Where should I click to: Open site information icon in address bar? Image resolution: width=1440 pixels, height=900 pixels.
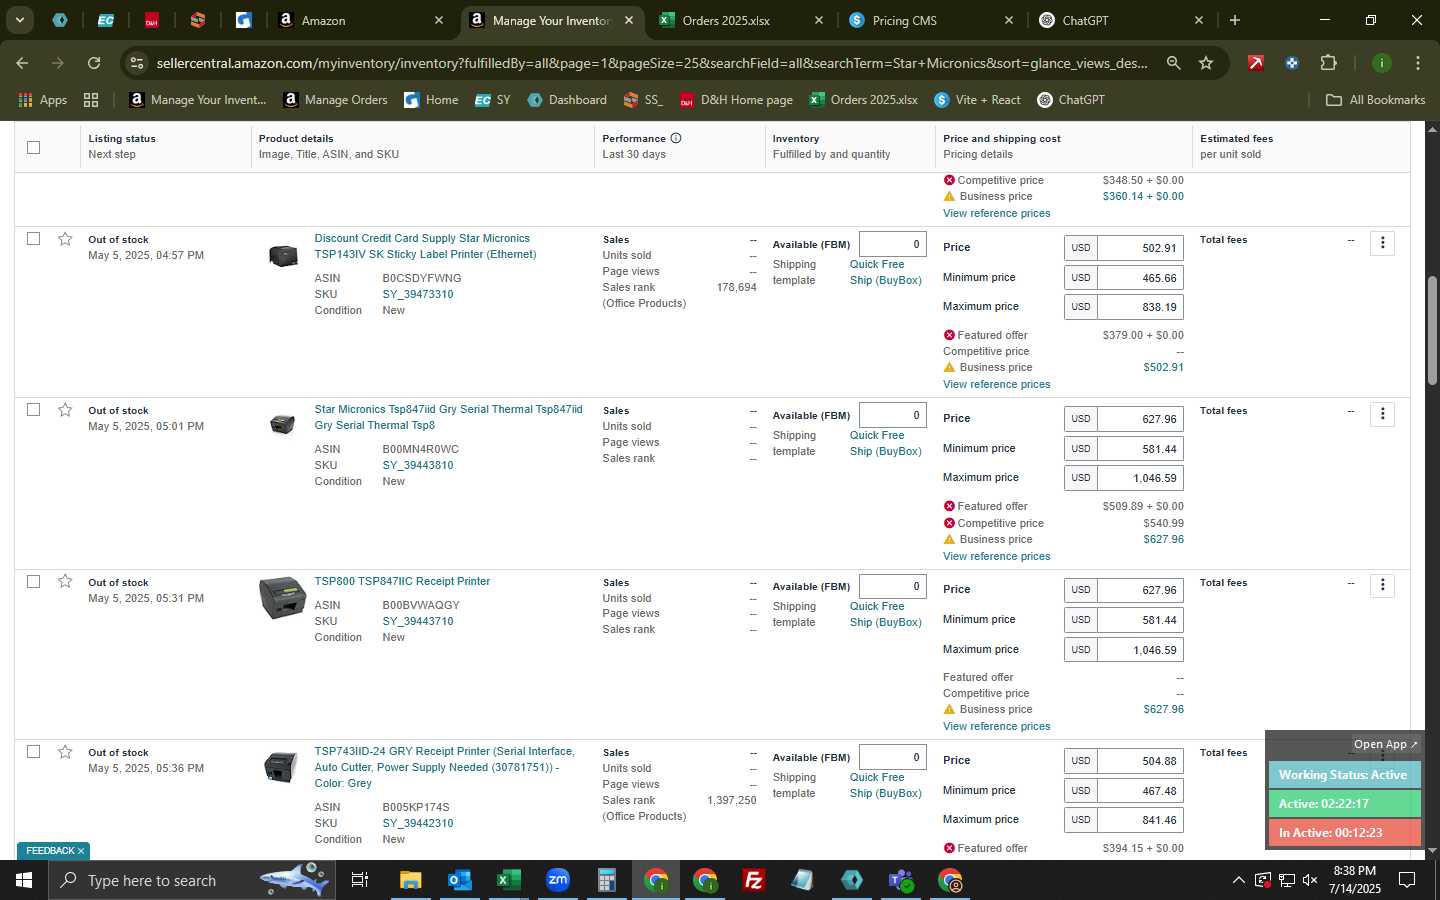click(x=137, y=63)
